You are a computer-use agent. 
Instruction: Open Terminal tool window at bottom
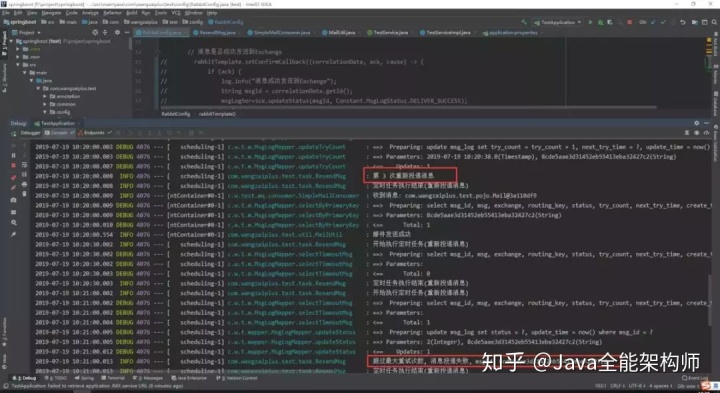pos(113,378)
